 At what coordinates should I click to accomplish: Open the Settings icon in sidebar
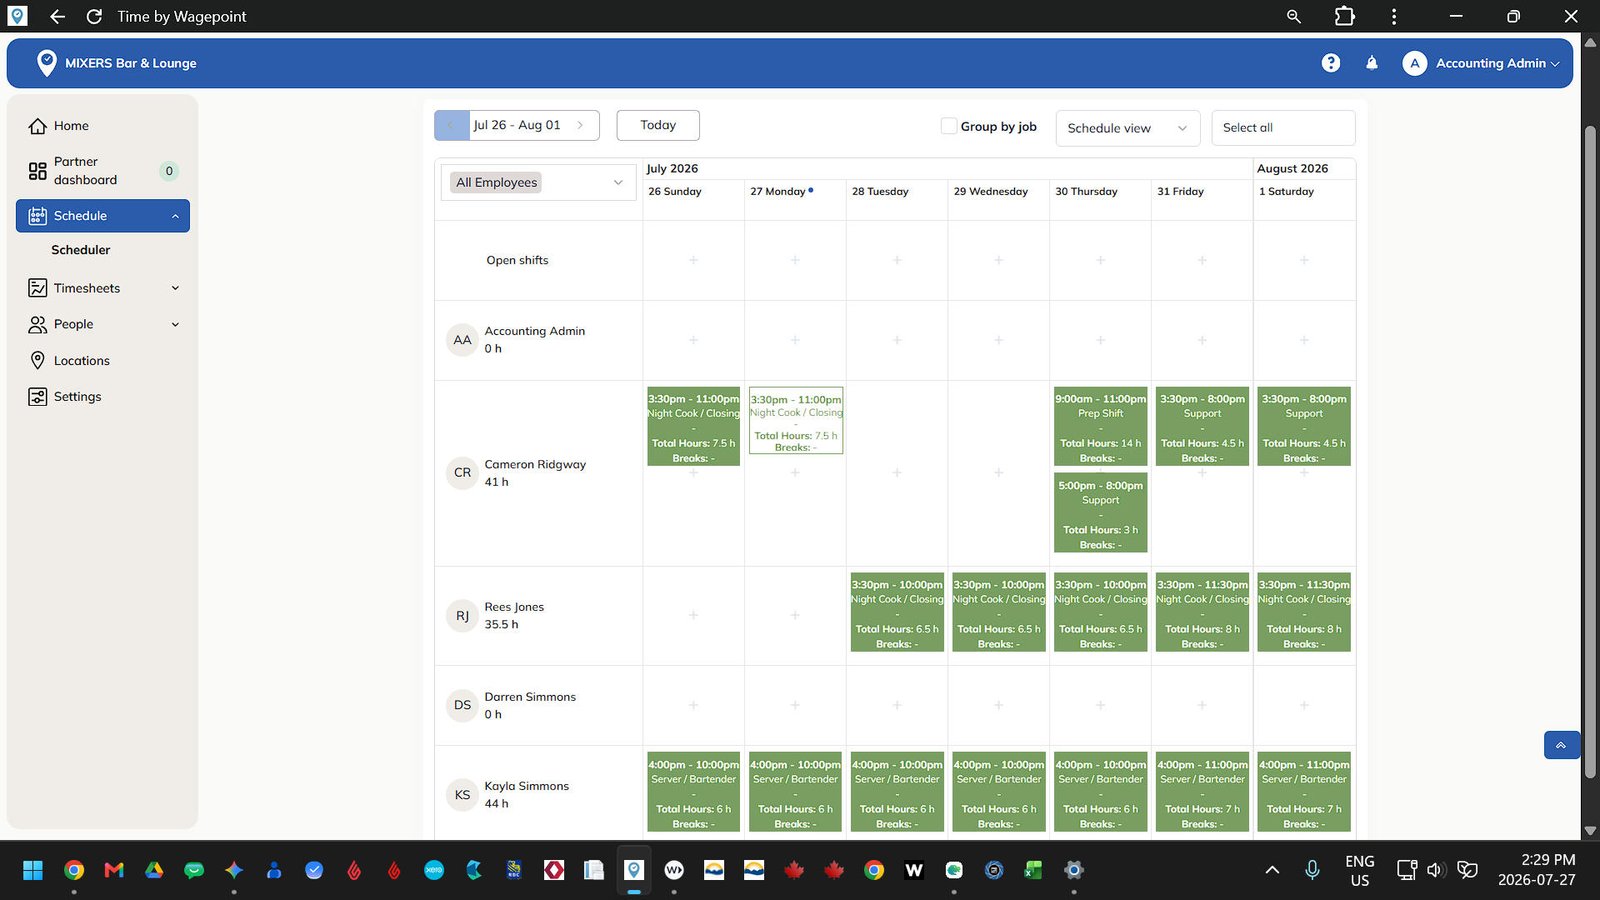coord(38,397)
